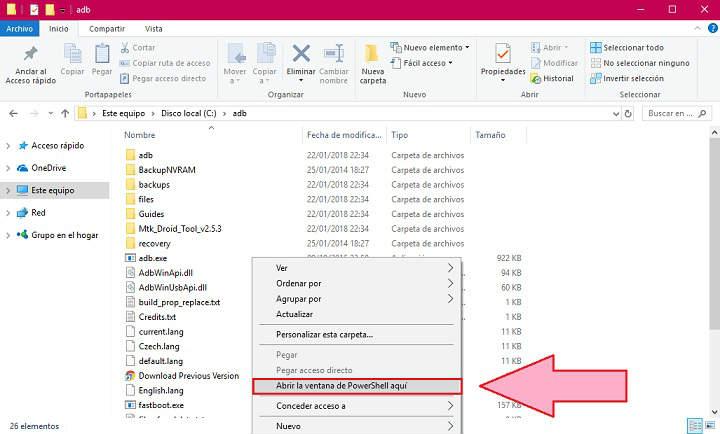
Task: Open Agrupar por in context menu
Action: point(357,299)
